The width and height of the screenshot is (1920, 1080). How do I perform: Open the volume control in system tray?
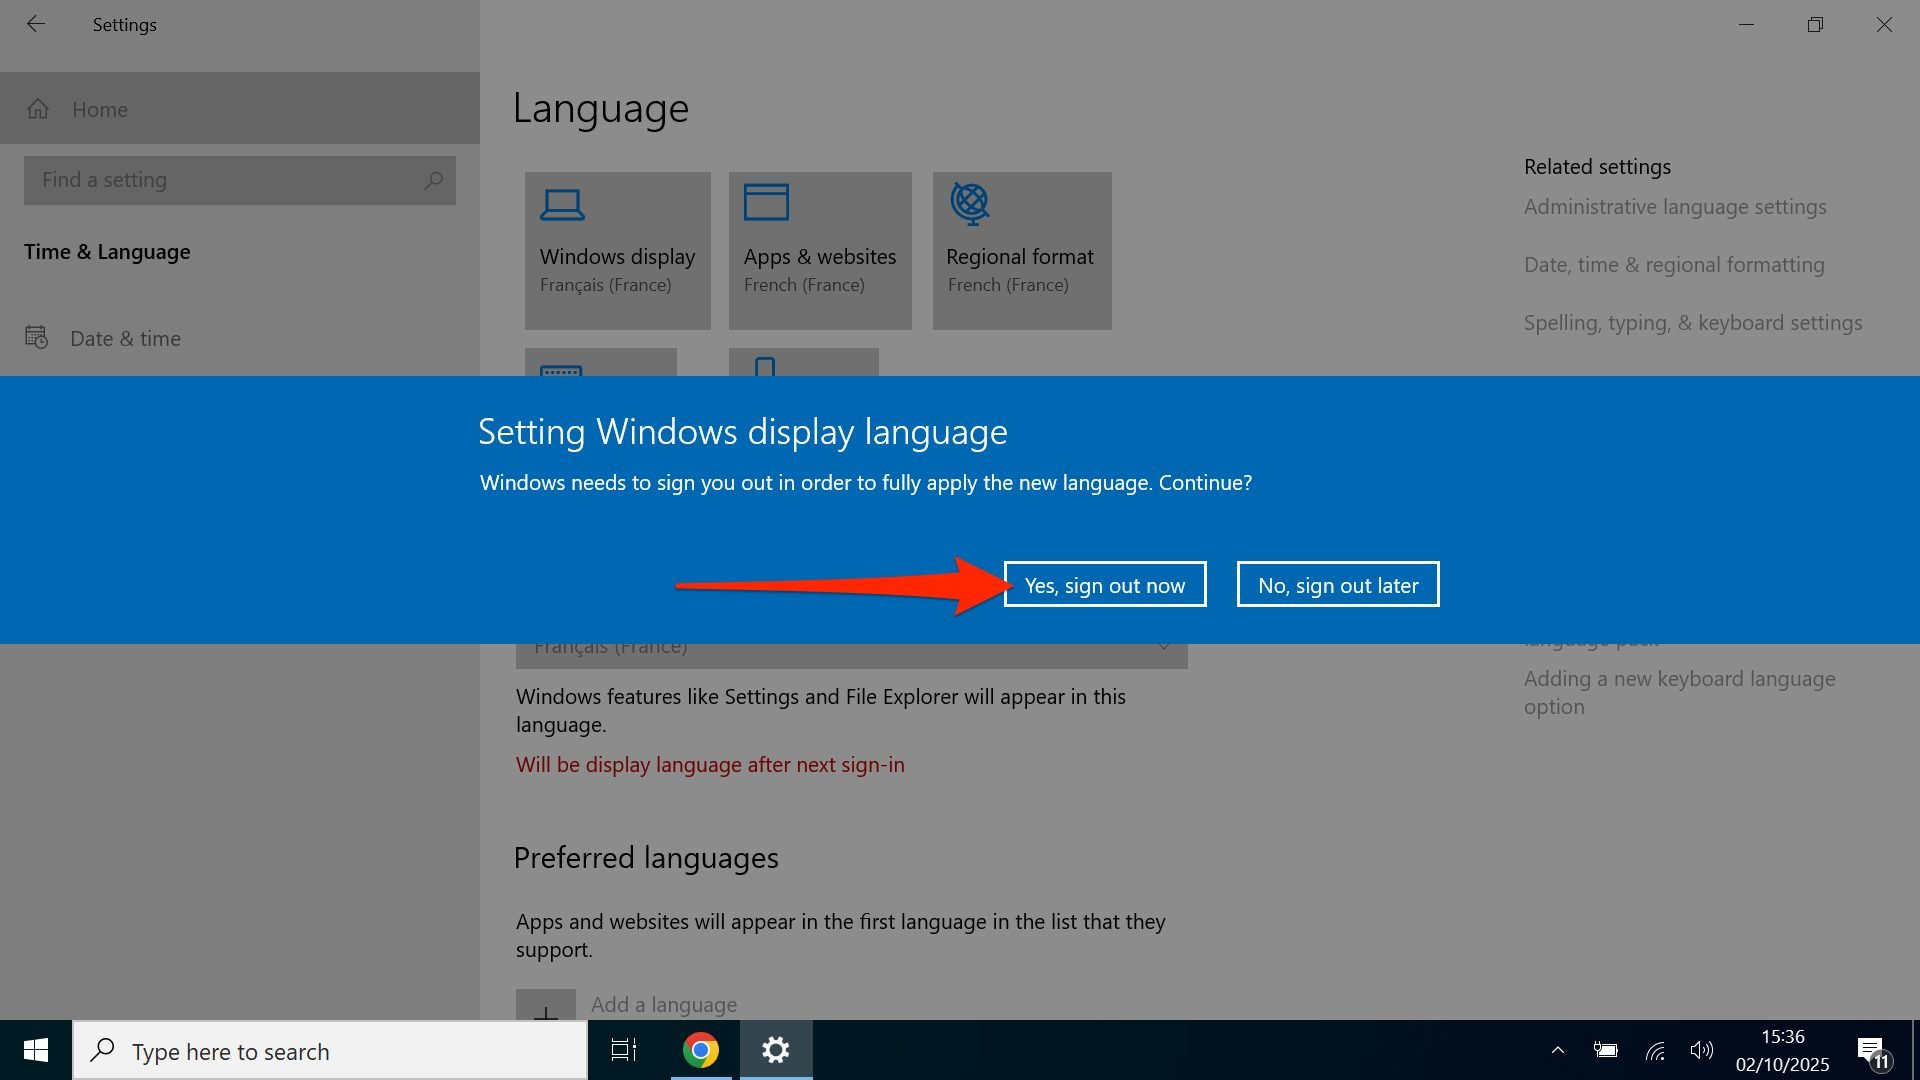(1701, 1050)
